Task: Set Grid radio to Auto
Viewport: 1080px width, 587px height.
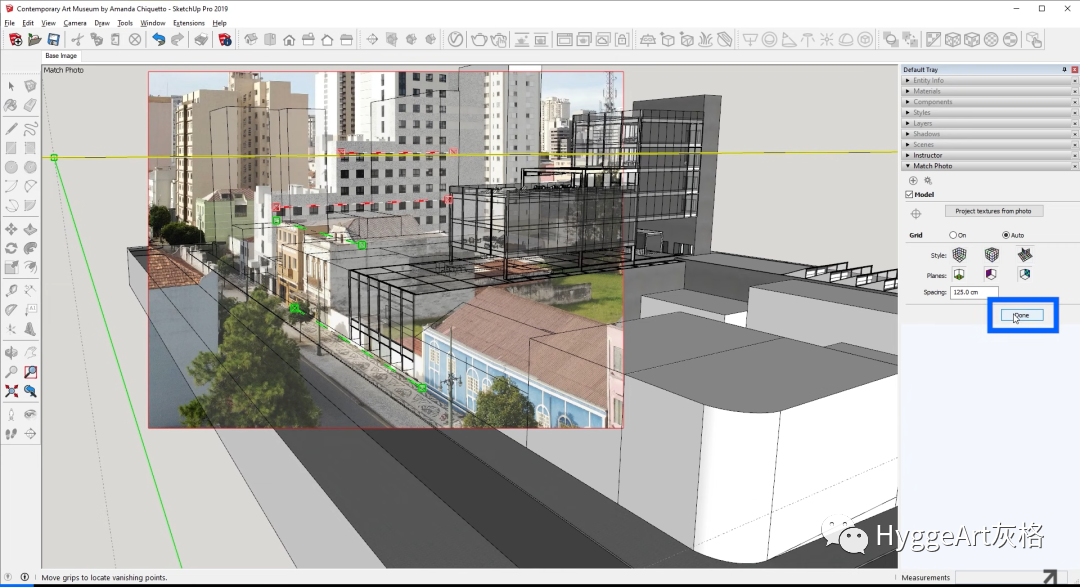Action: tap(1006, 235)
